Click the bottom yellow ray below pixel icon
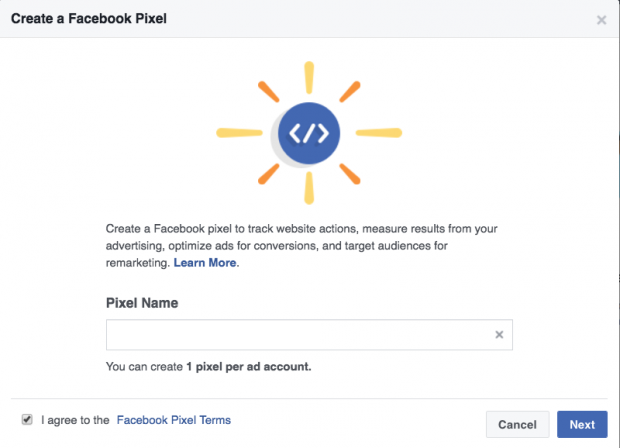620x448 pixels. [x=309, y=188]
